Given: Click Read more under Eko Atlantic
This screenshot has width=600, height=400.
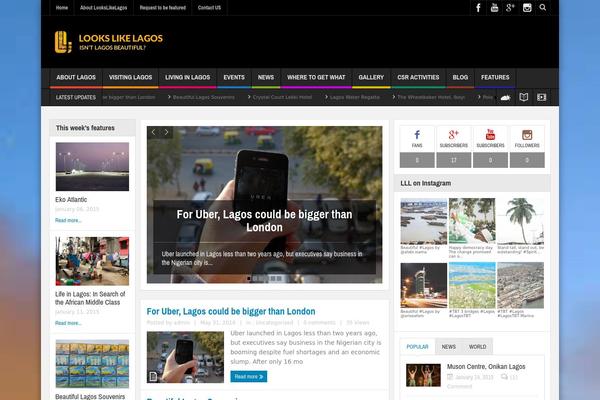Looking at the screenshot, I should point(68,220).
